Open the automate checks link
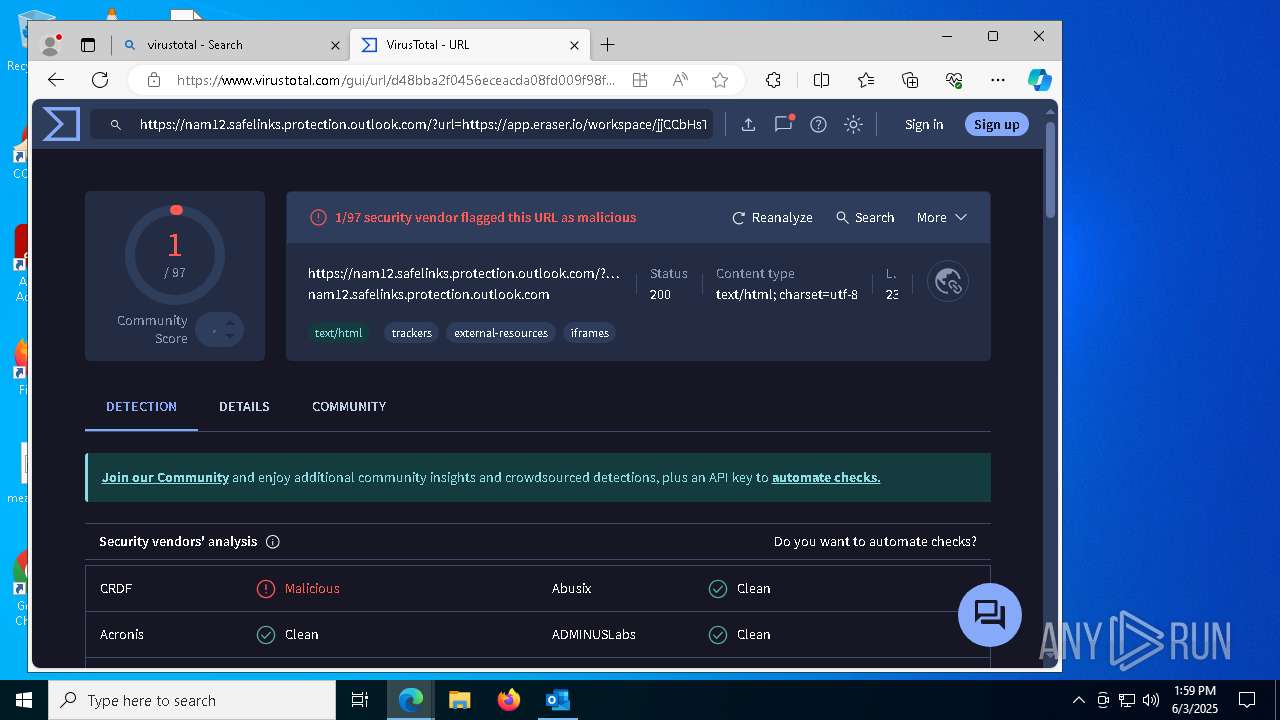This screenshot has height=720, width=1280. (x=826, y=477)
